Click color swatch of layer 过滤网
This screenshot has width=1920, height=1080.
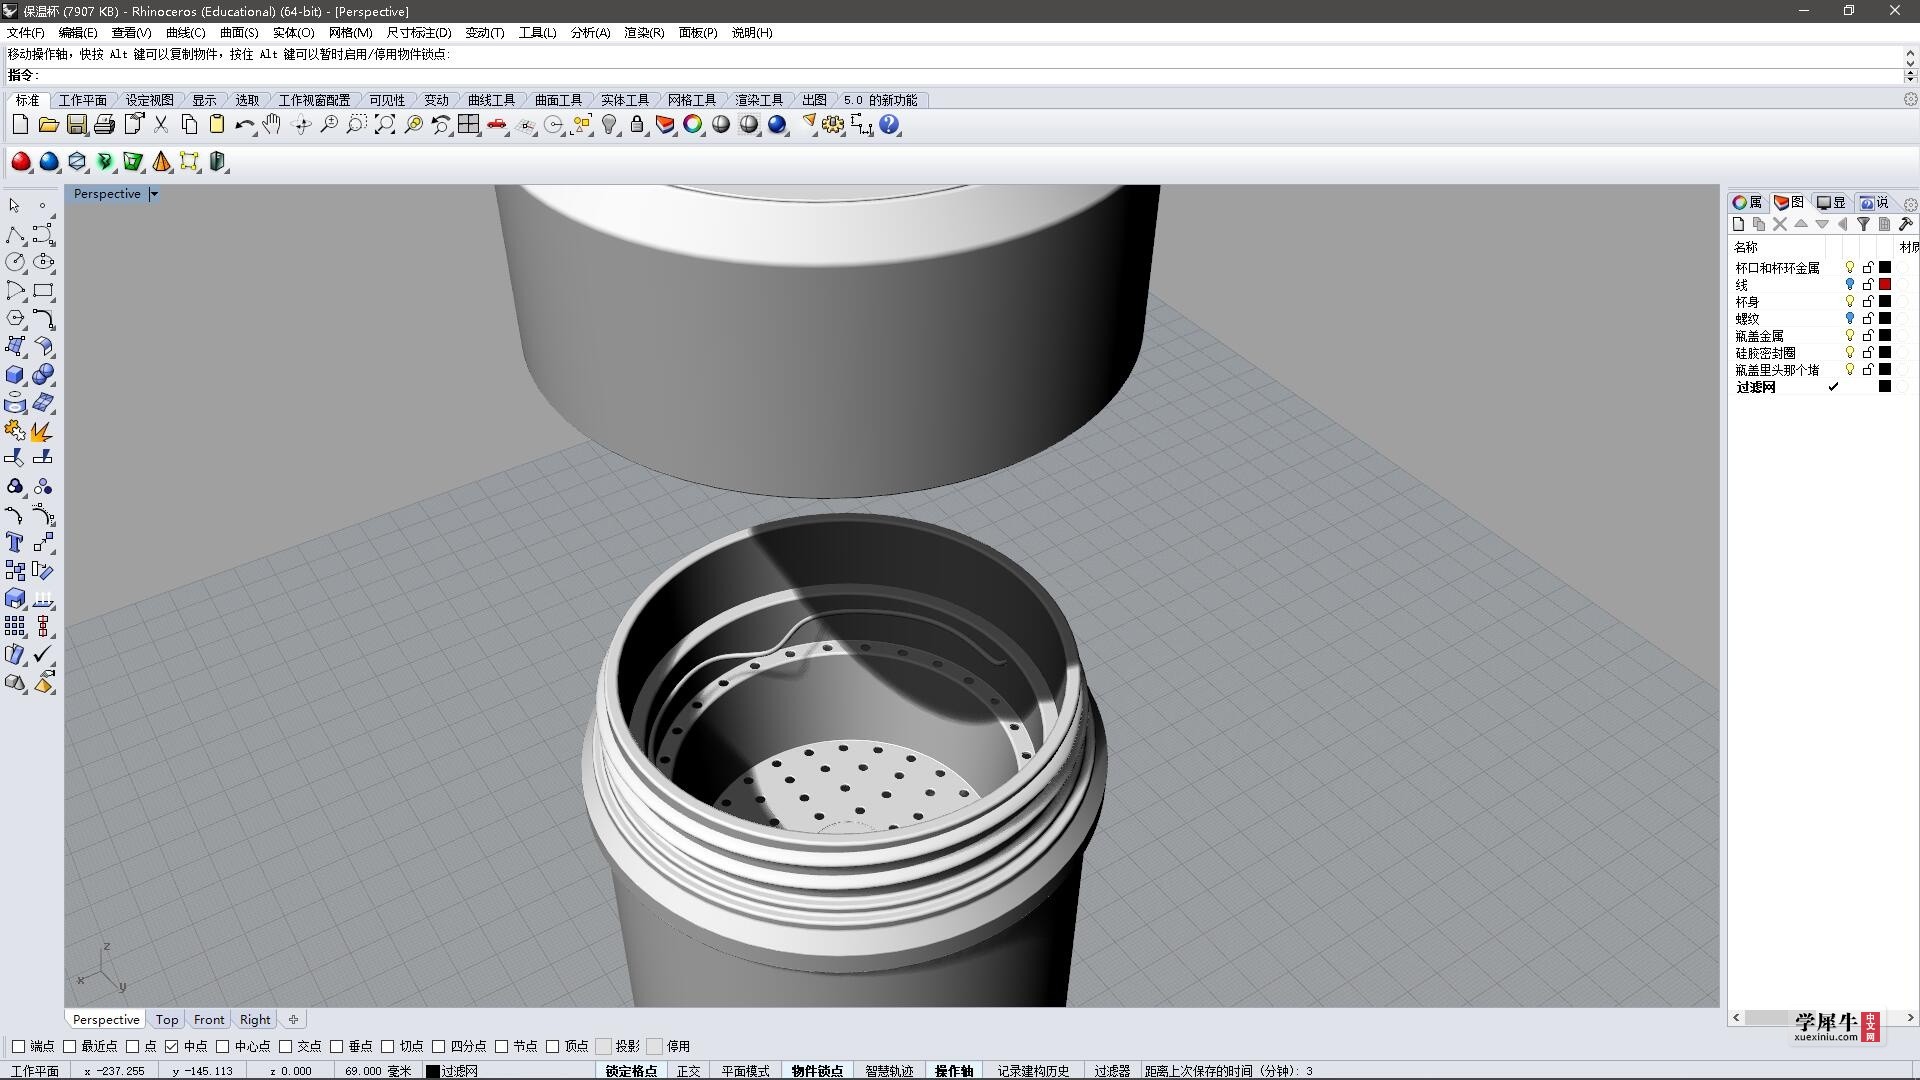pyautogui.click(x=1885, y=387)
